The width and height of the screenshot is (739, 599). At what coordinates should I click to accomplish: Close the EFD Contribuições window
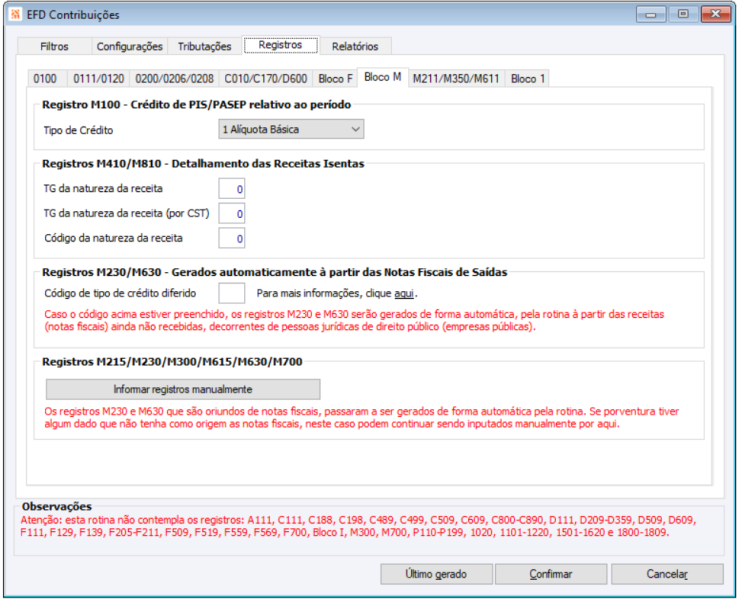click(715, 14)
